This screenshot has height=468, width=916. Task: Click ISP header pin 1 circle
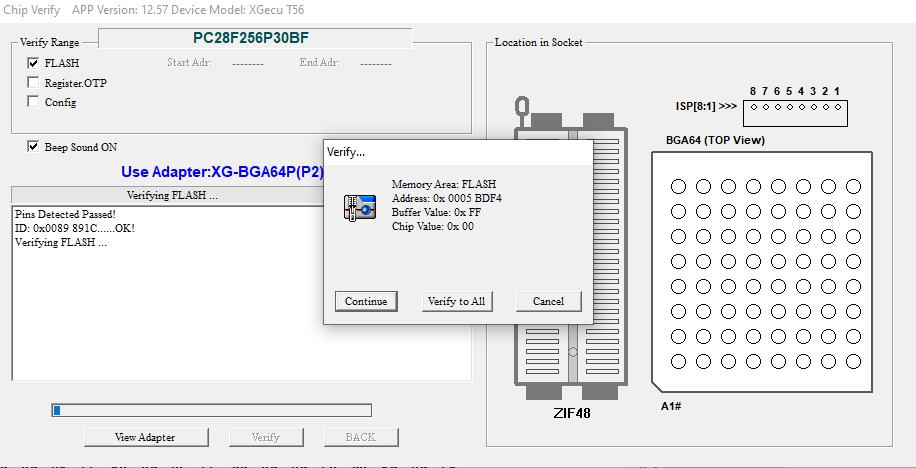point(836,107)
